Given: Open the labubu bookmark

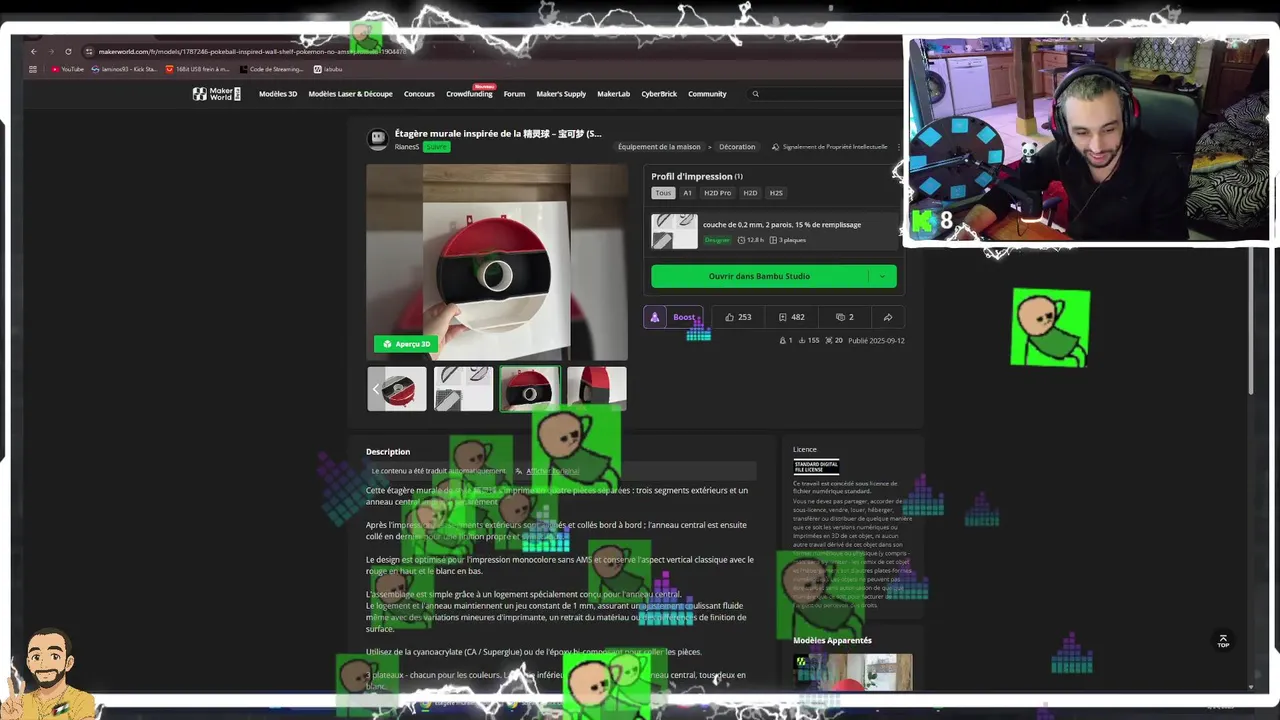Looking at the screenshot, I should [x=328, y=69].
